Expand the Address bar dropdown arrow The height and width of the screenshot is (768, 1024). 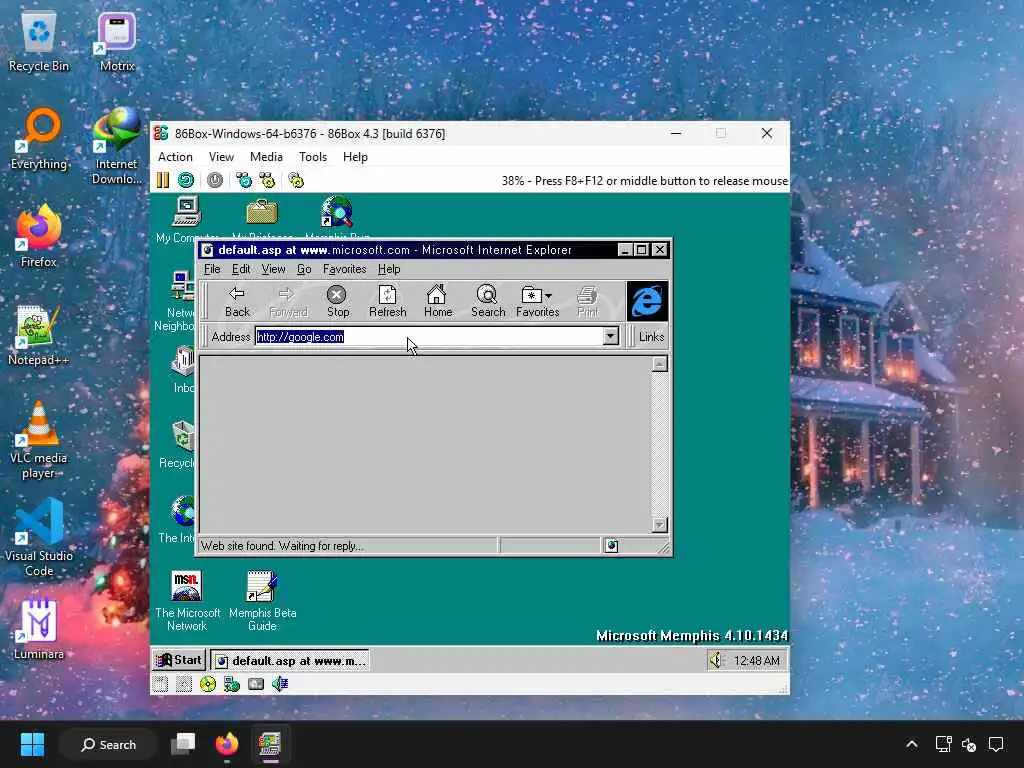point(611,336)
